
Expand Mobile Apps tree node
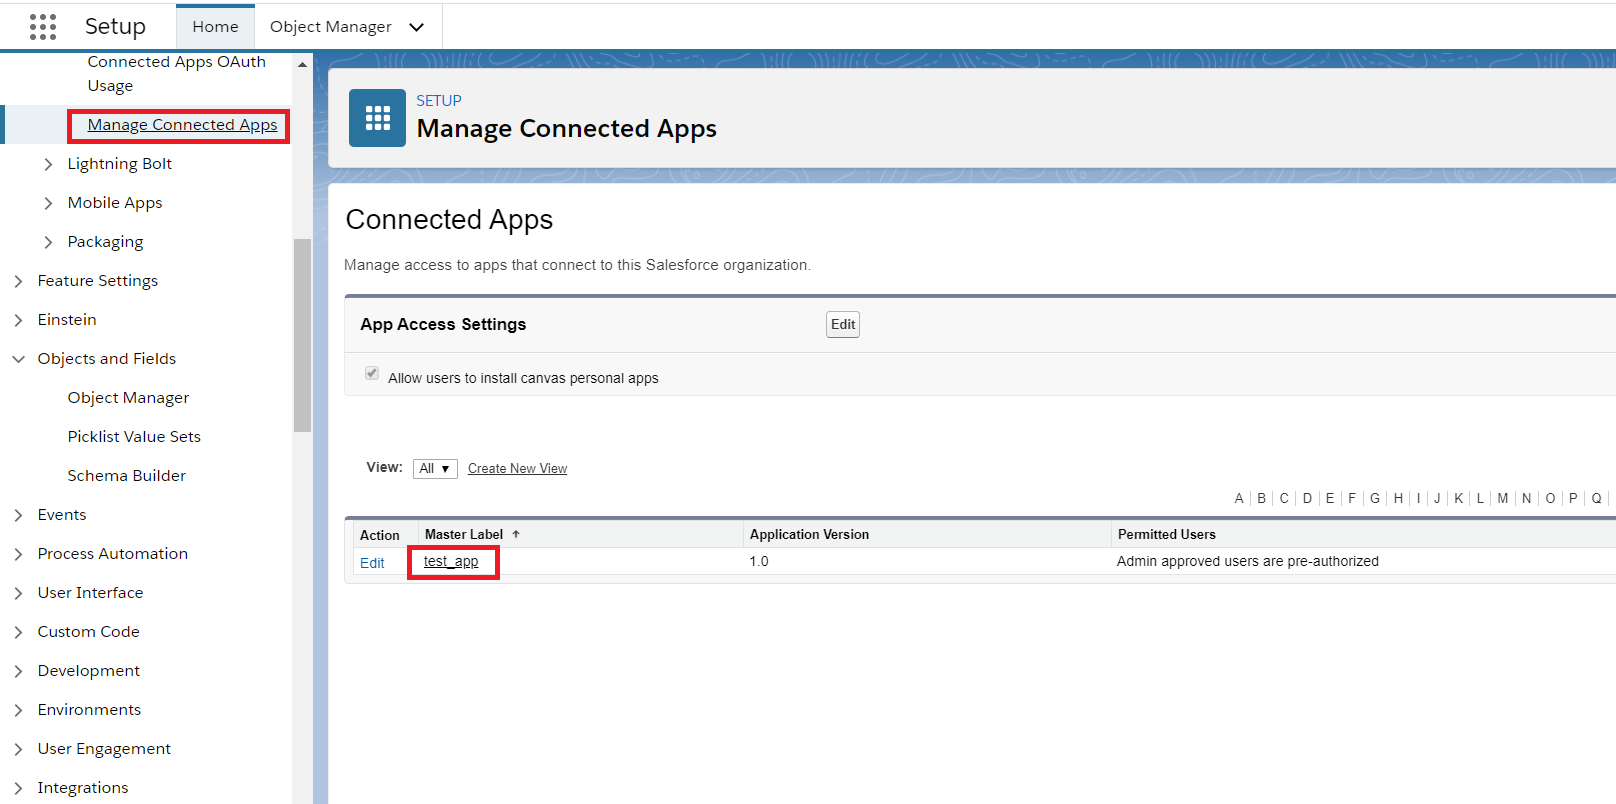click(x=48, y=203)
